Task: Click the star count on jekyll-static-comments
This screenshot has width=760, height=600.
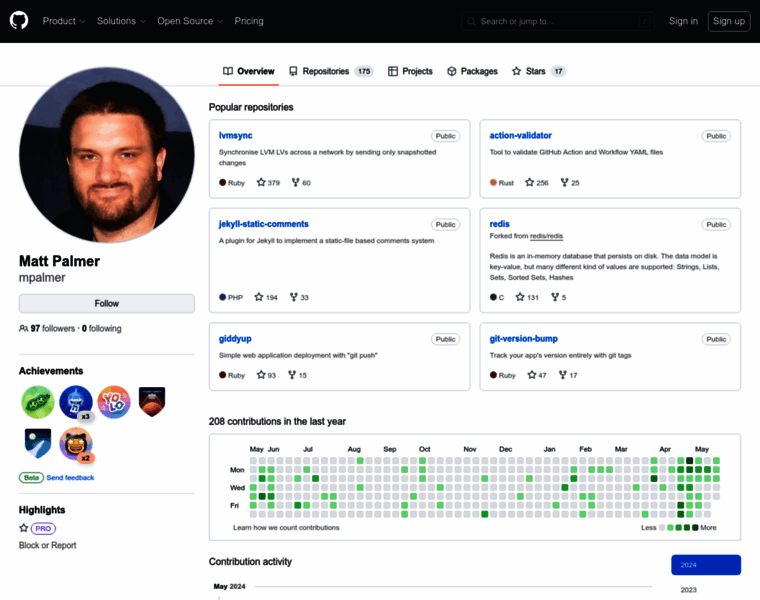Action: point(266,297)
